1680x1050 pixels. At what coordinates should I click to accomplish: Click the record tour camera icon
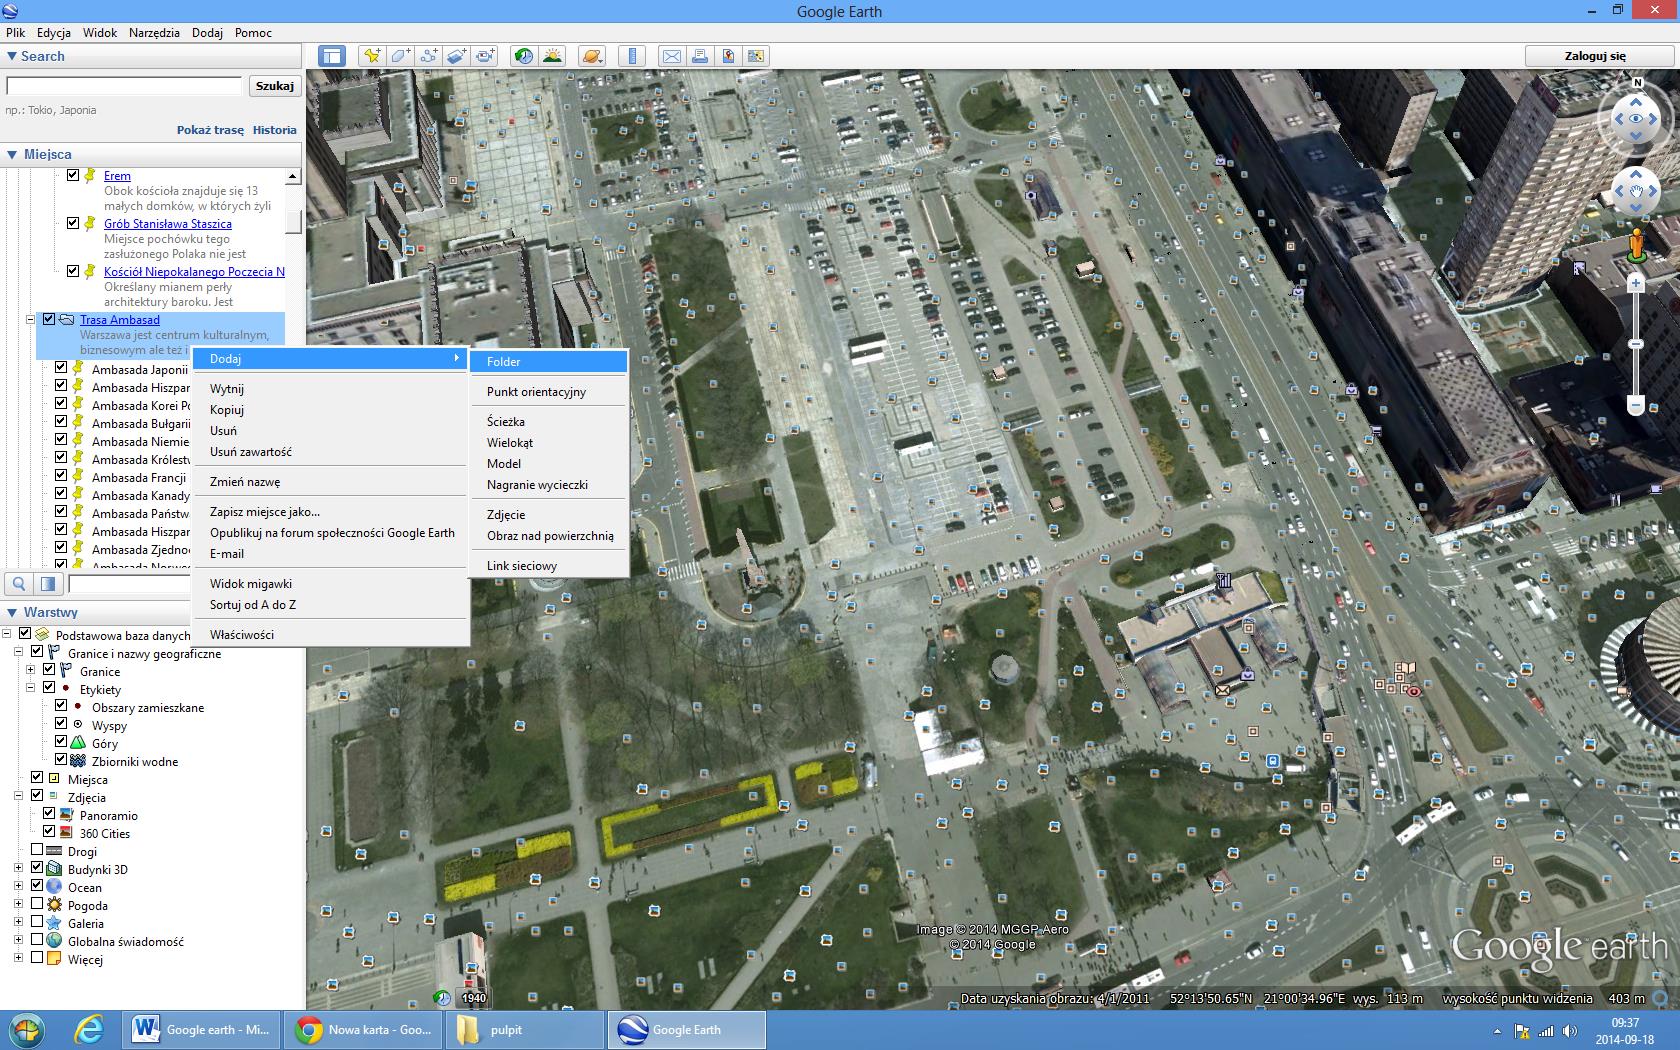485,56
